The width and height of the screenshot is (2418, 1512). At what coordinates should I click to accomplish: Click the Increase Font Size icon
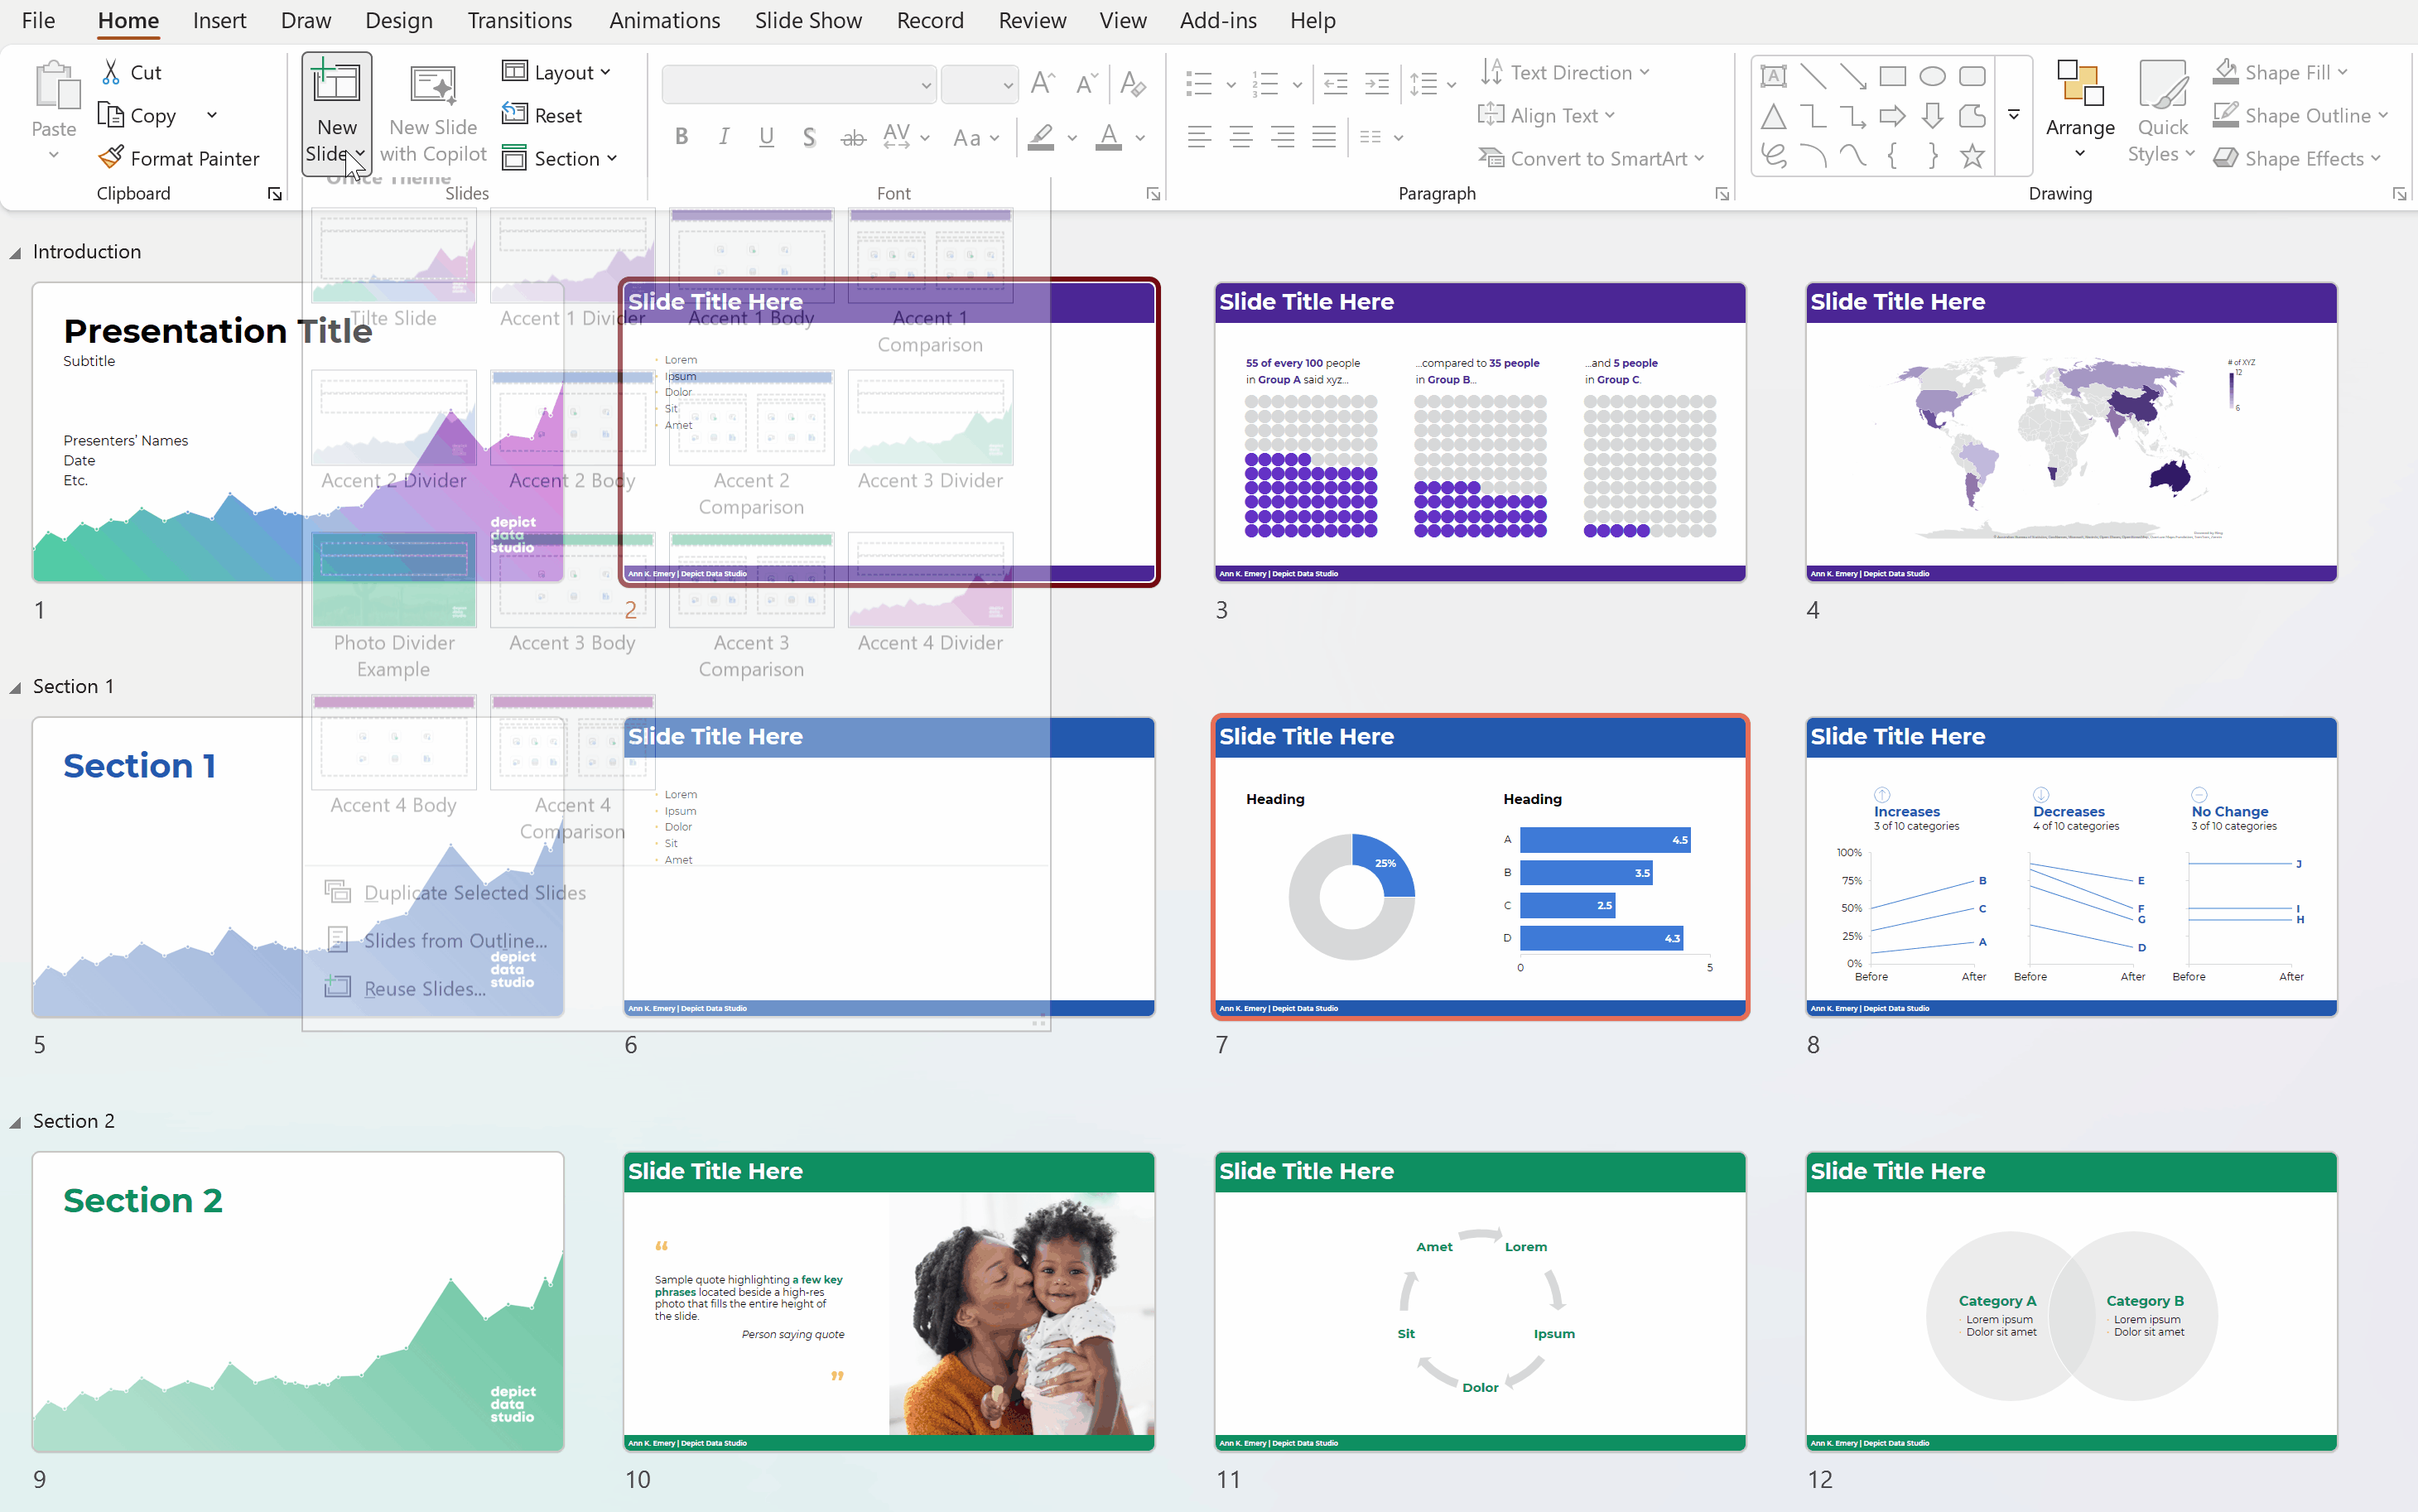click(1042, 83)
